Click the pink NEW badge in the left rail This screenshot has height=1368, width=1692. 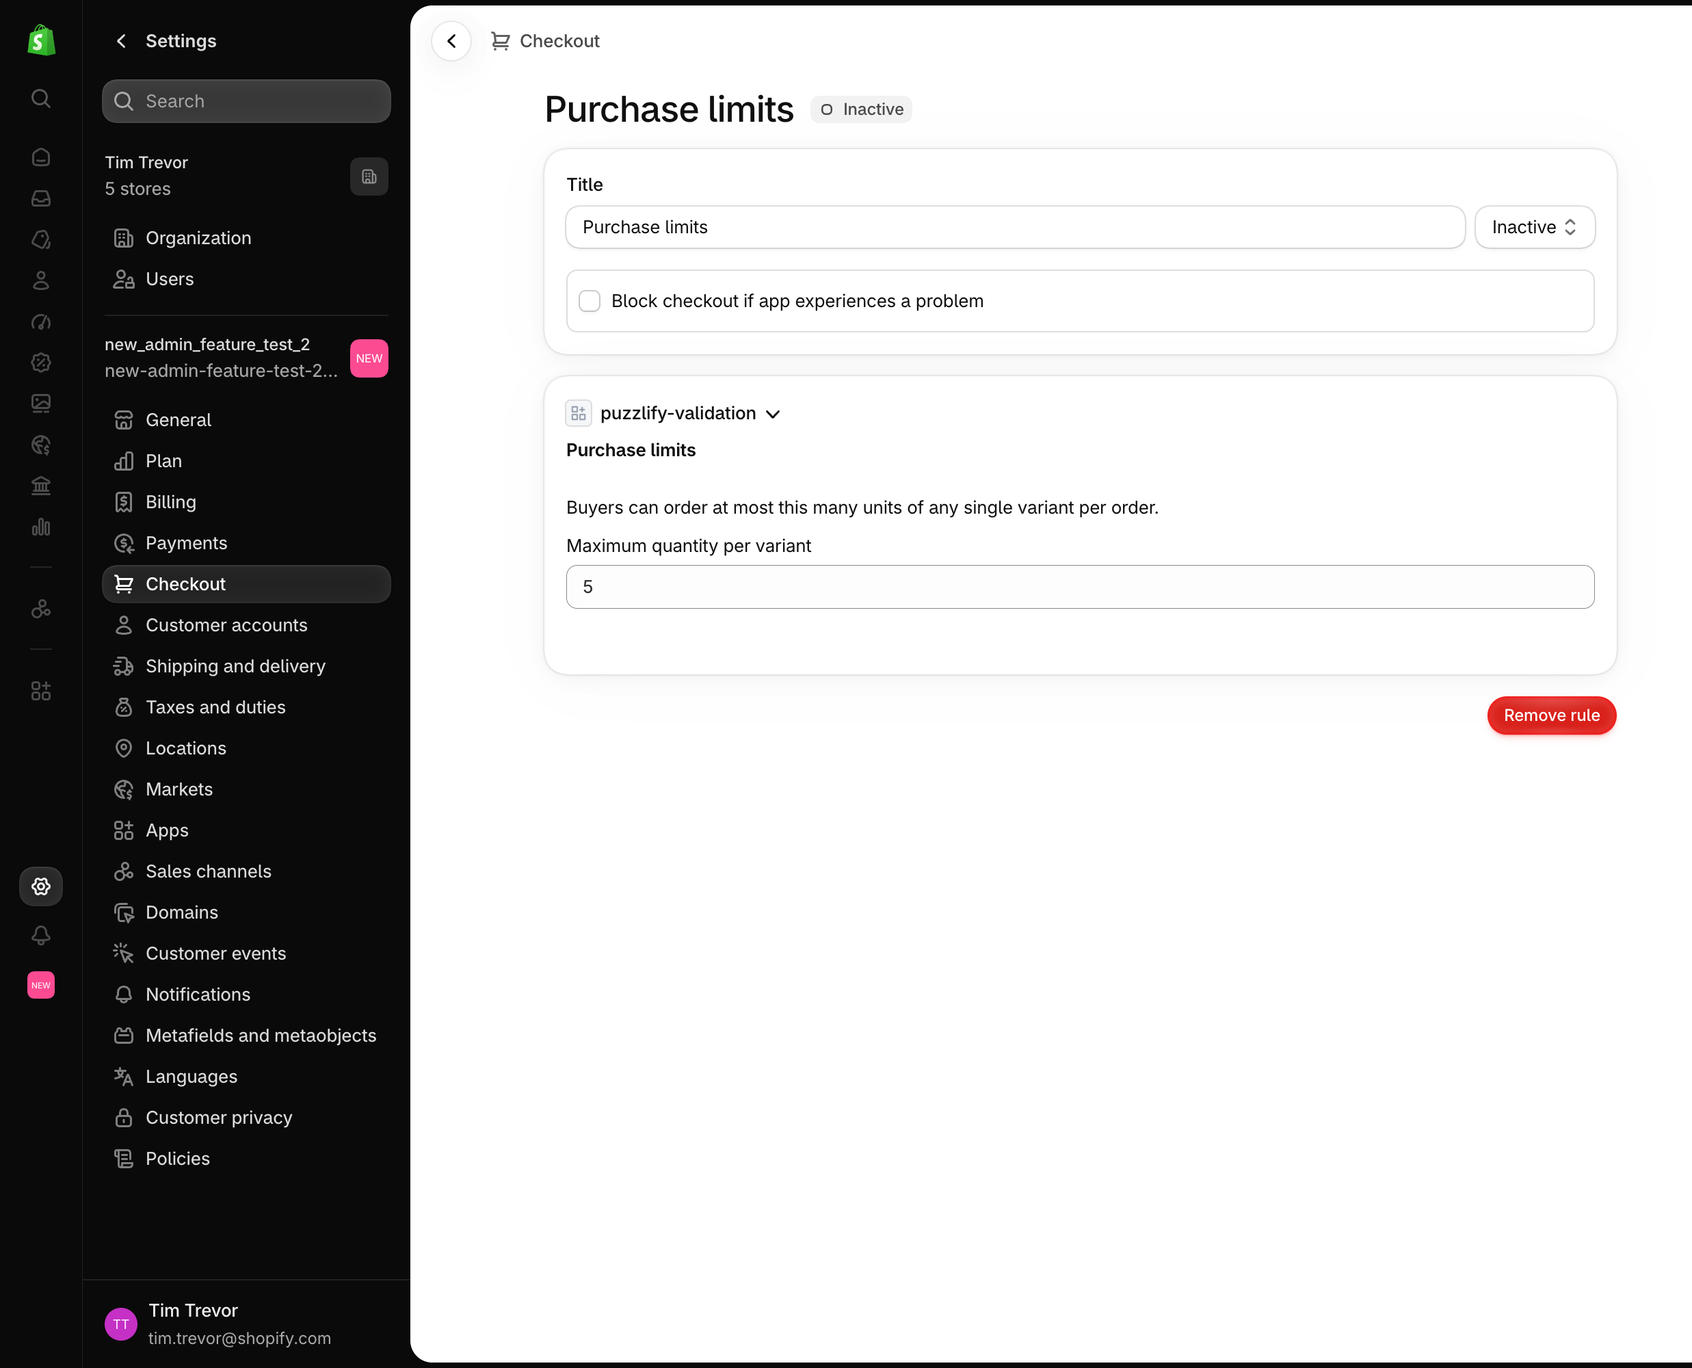[x=41, y=985]
